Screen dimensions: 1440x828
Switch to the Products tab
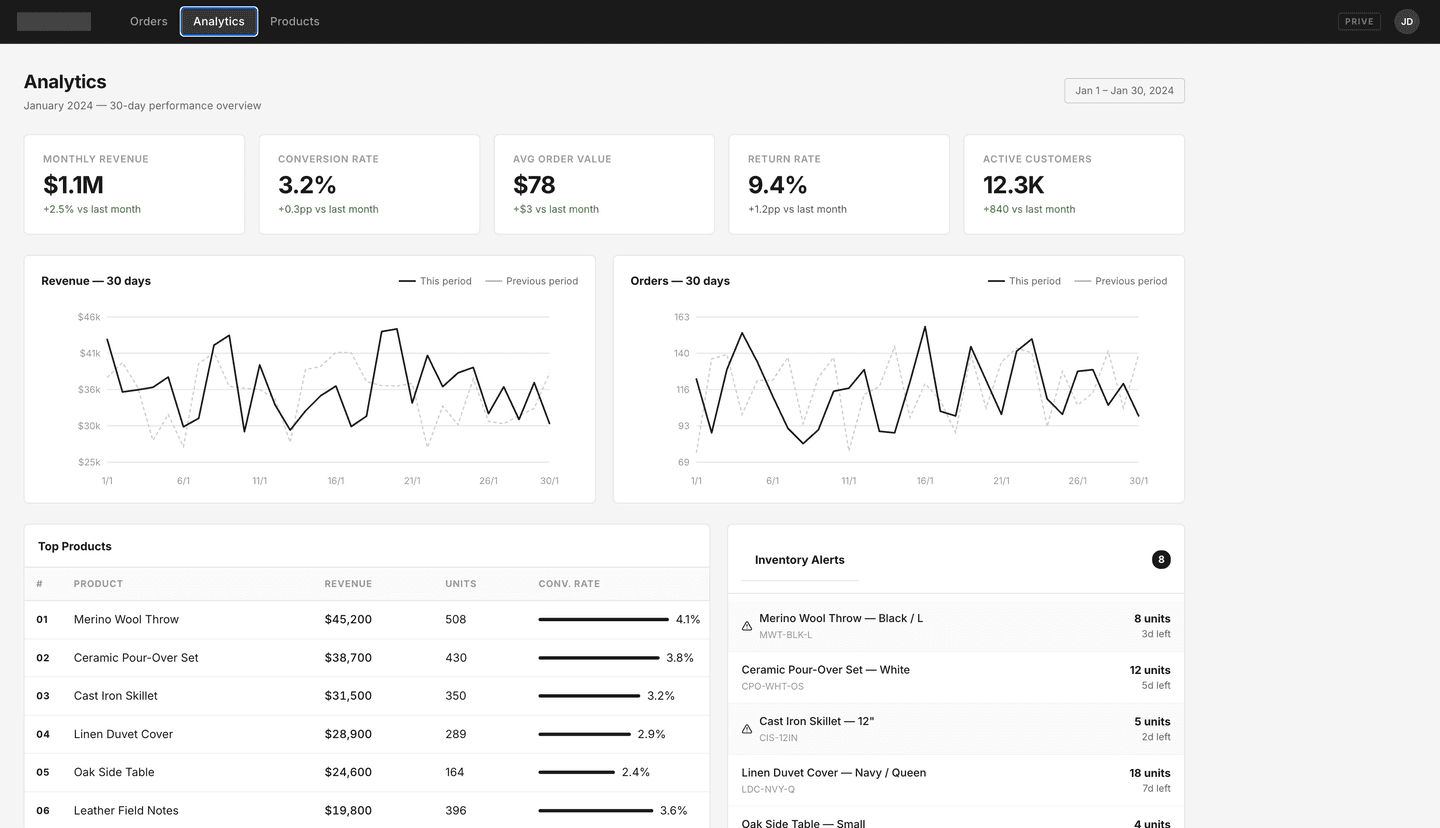point(294,21)
